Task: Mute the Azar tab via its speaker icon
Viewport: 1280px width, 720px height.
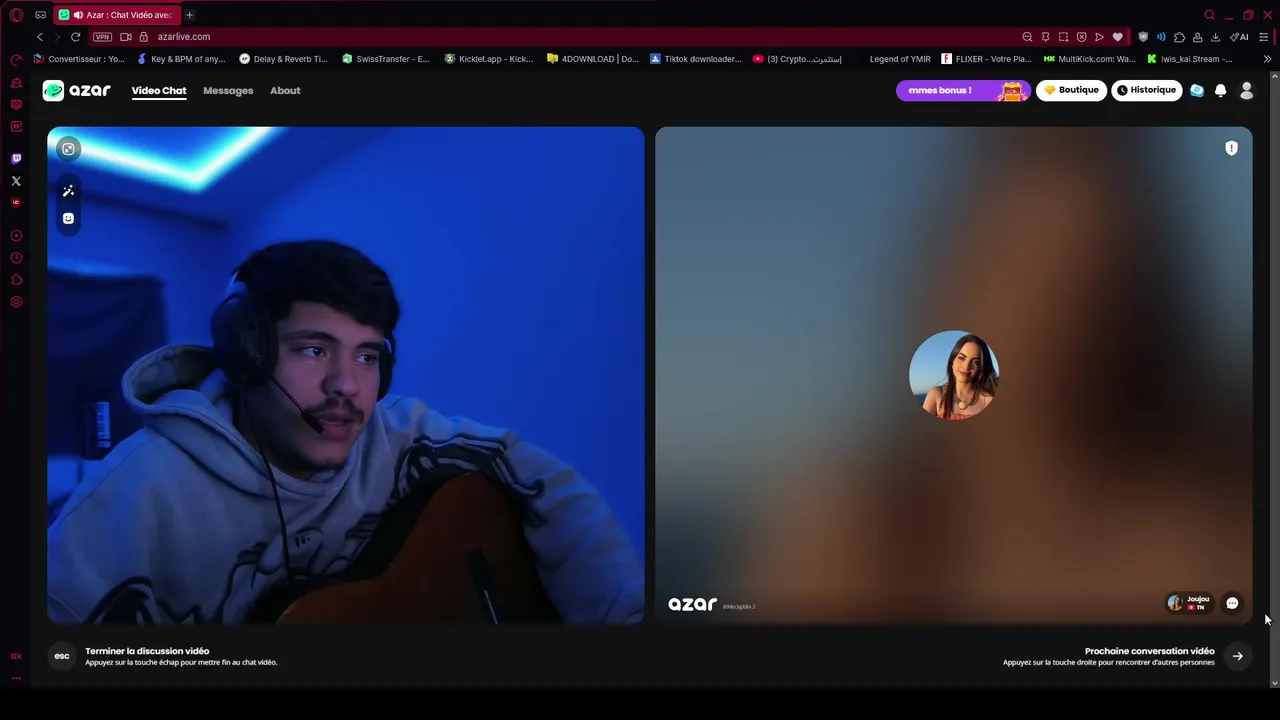Action: point(78,15)
